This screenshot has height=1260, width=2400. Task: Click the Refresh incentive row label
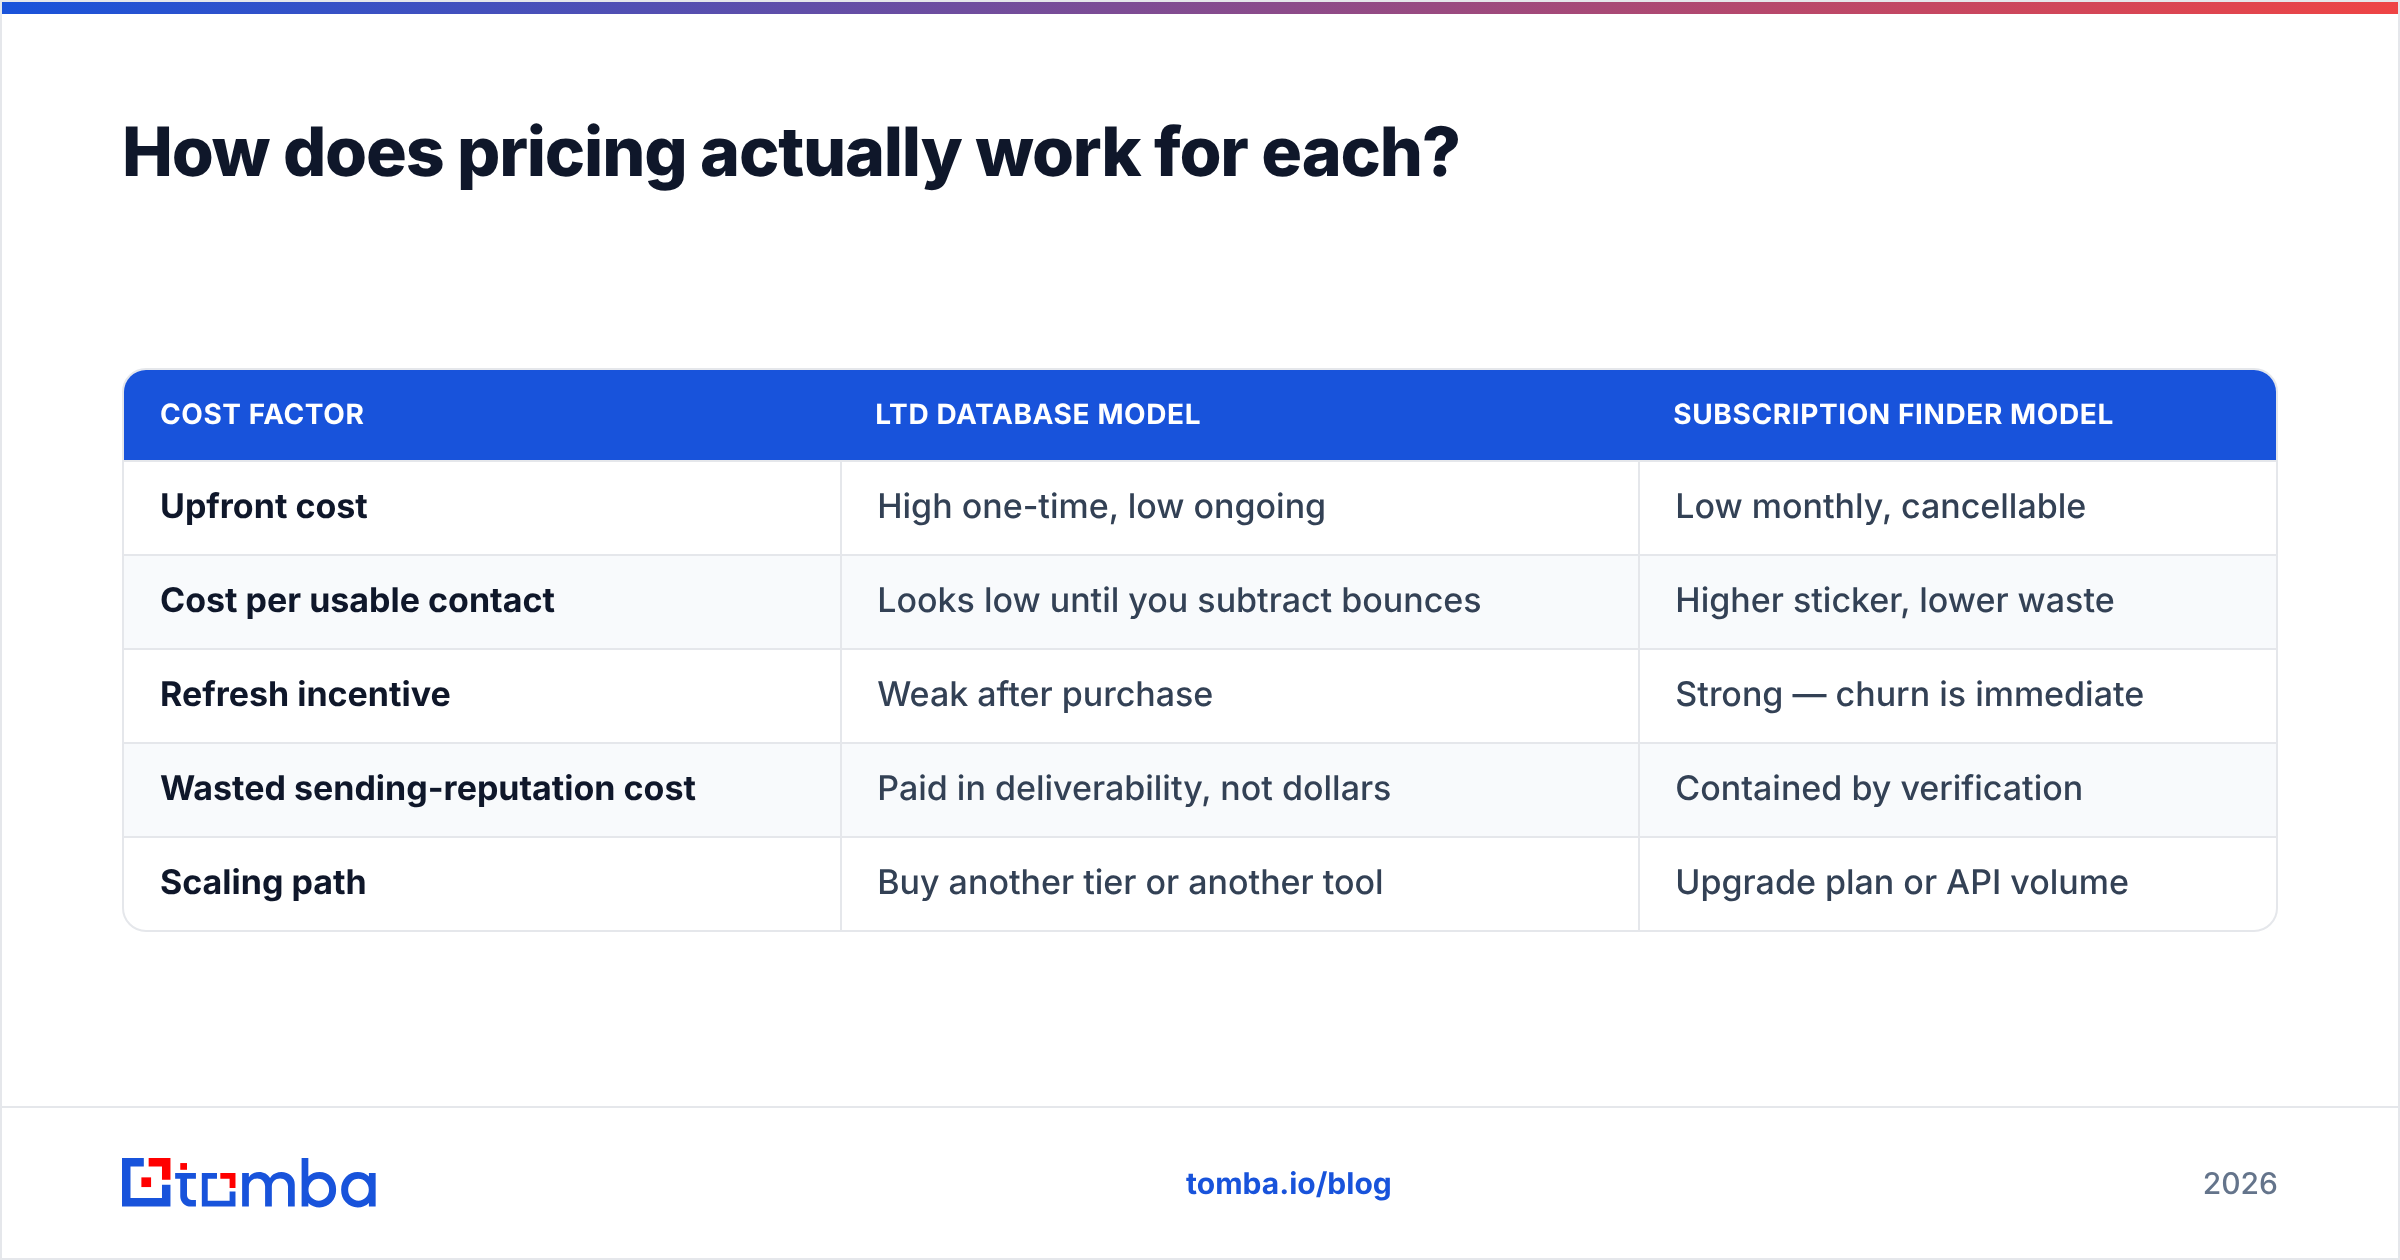click(305, 694)
